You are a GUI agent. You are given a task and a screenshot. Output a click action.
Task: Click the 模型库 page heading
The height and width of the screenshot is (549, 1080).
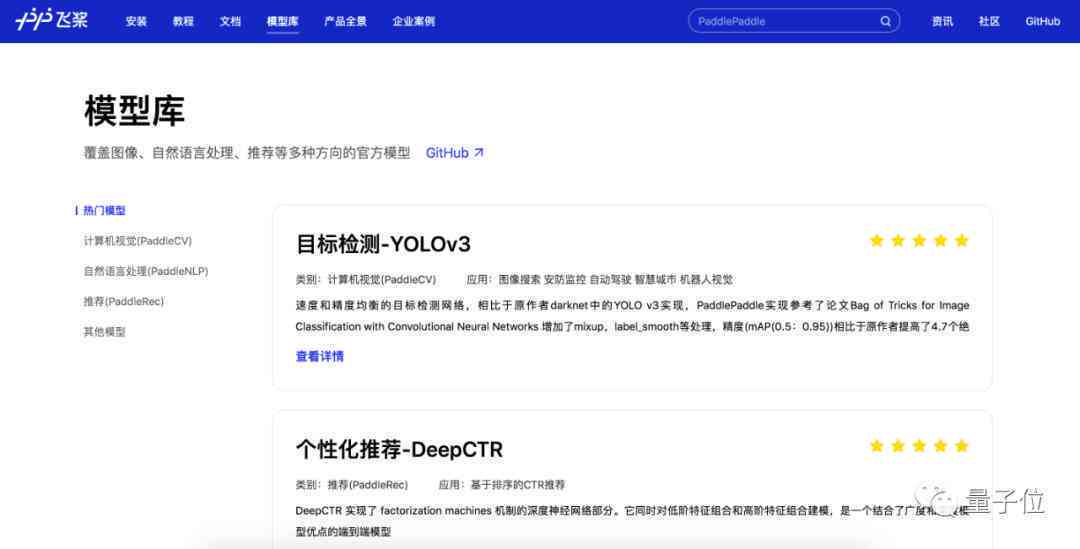134,111
